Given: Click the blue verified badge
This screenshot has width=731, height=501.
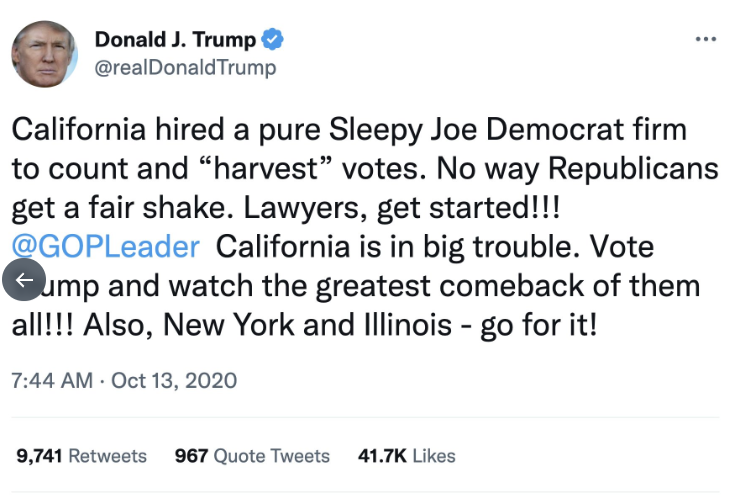Looking at the screenshot, I should tap(272, 40).
